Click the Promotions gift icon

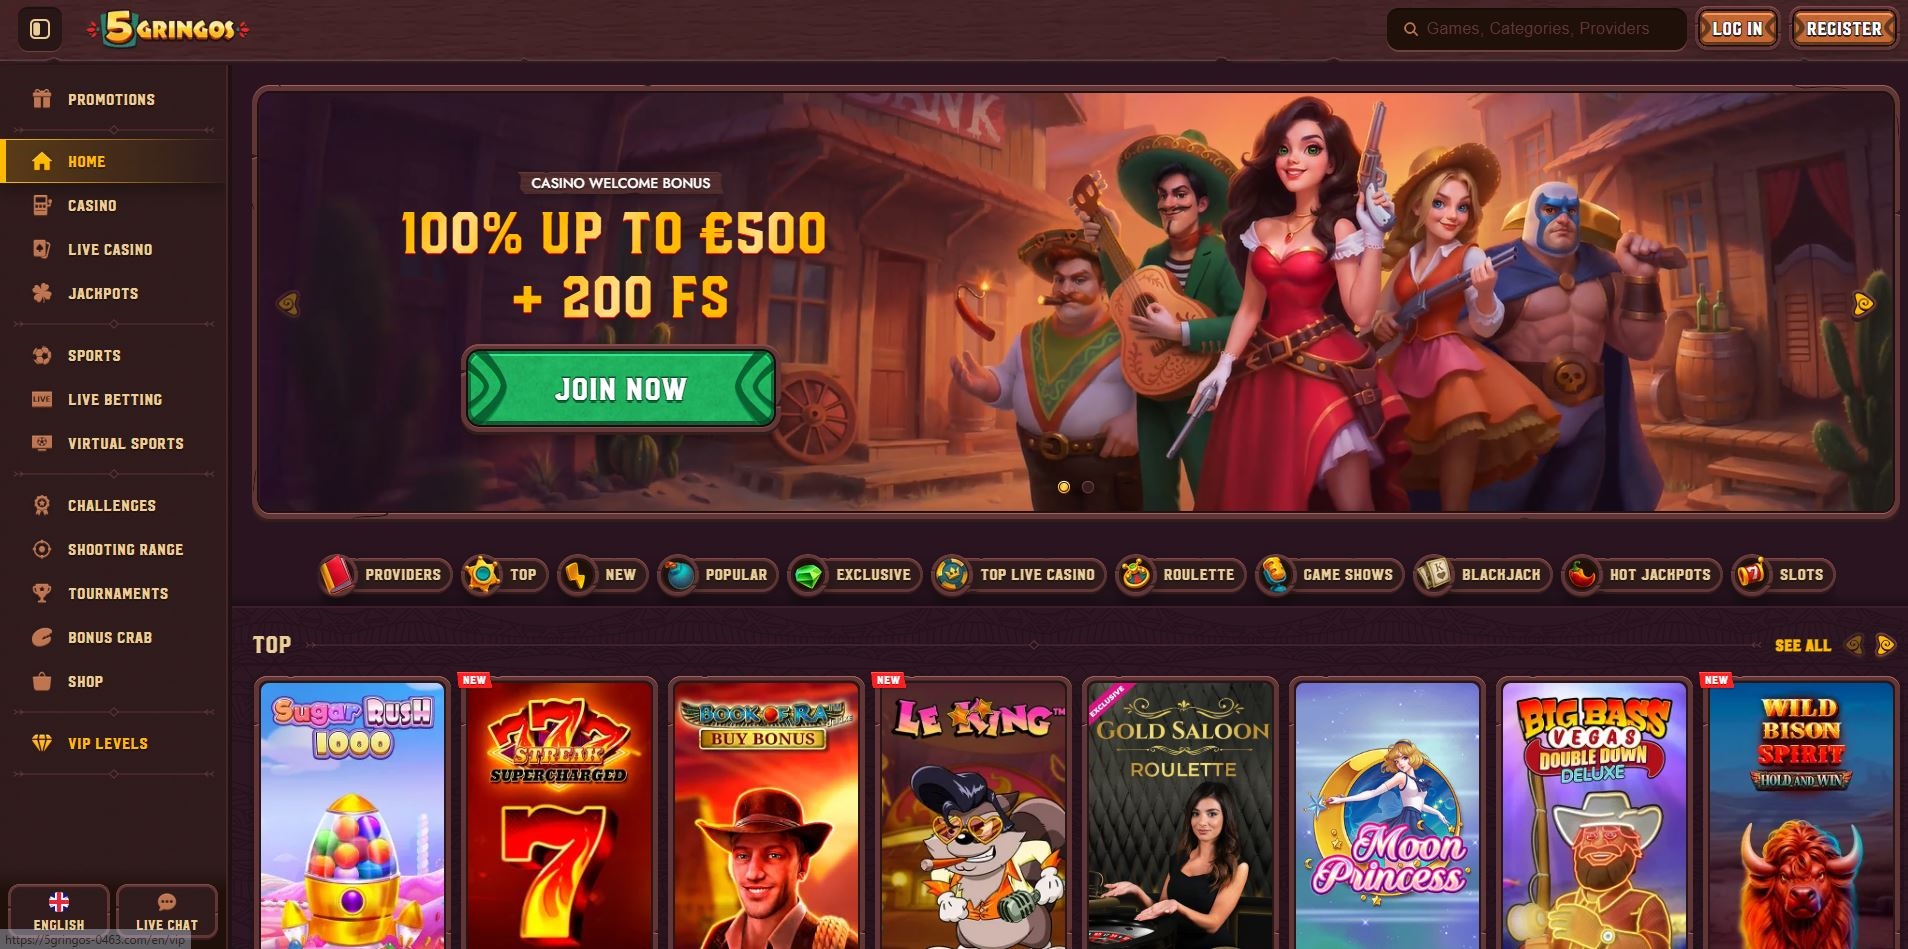coord(42,99)
